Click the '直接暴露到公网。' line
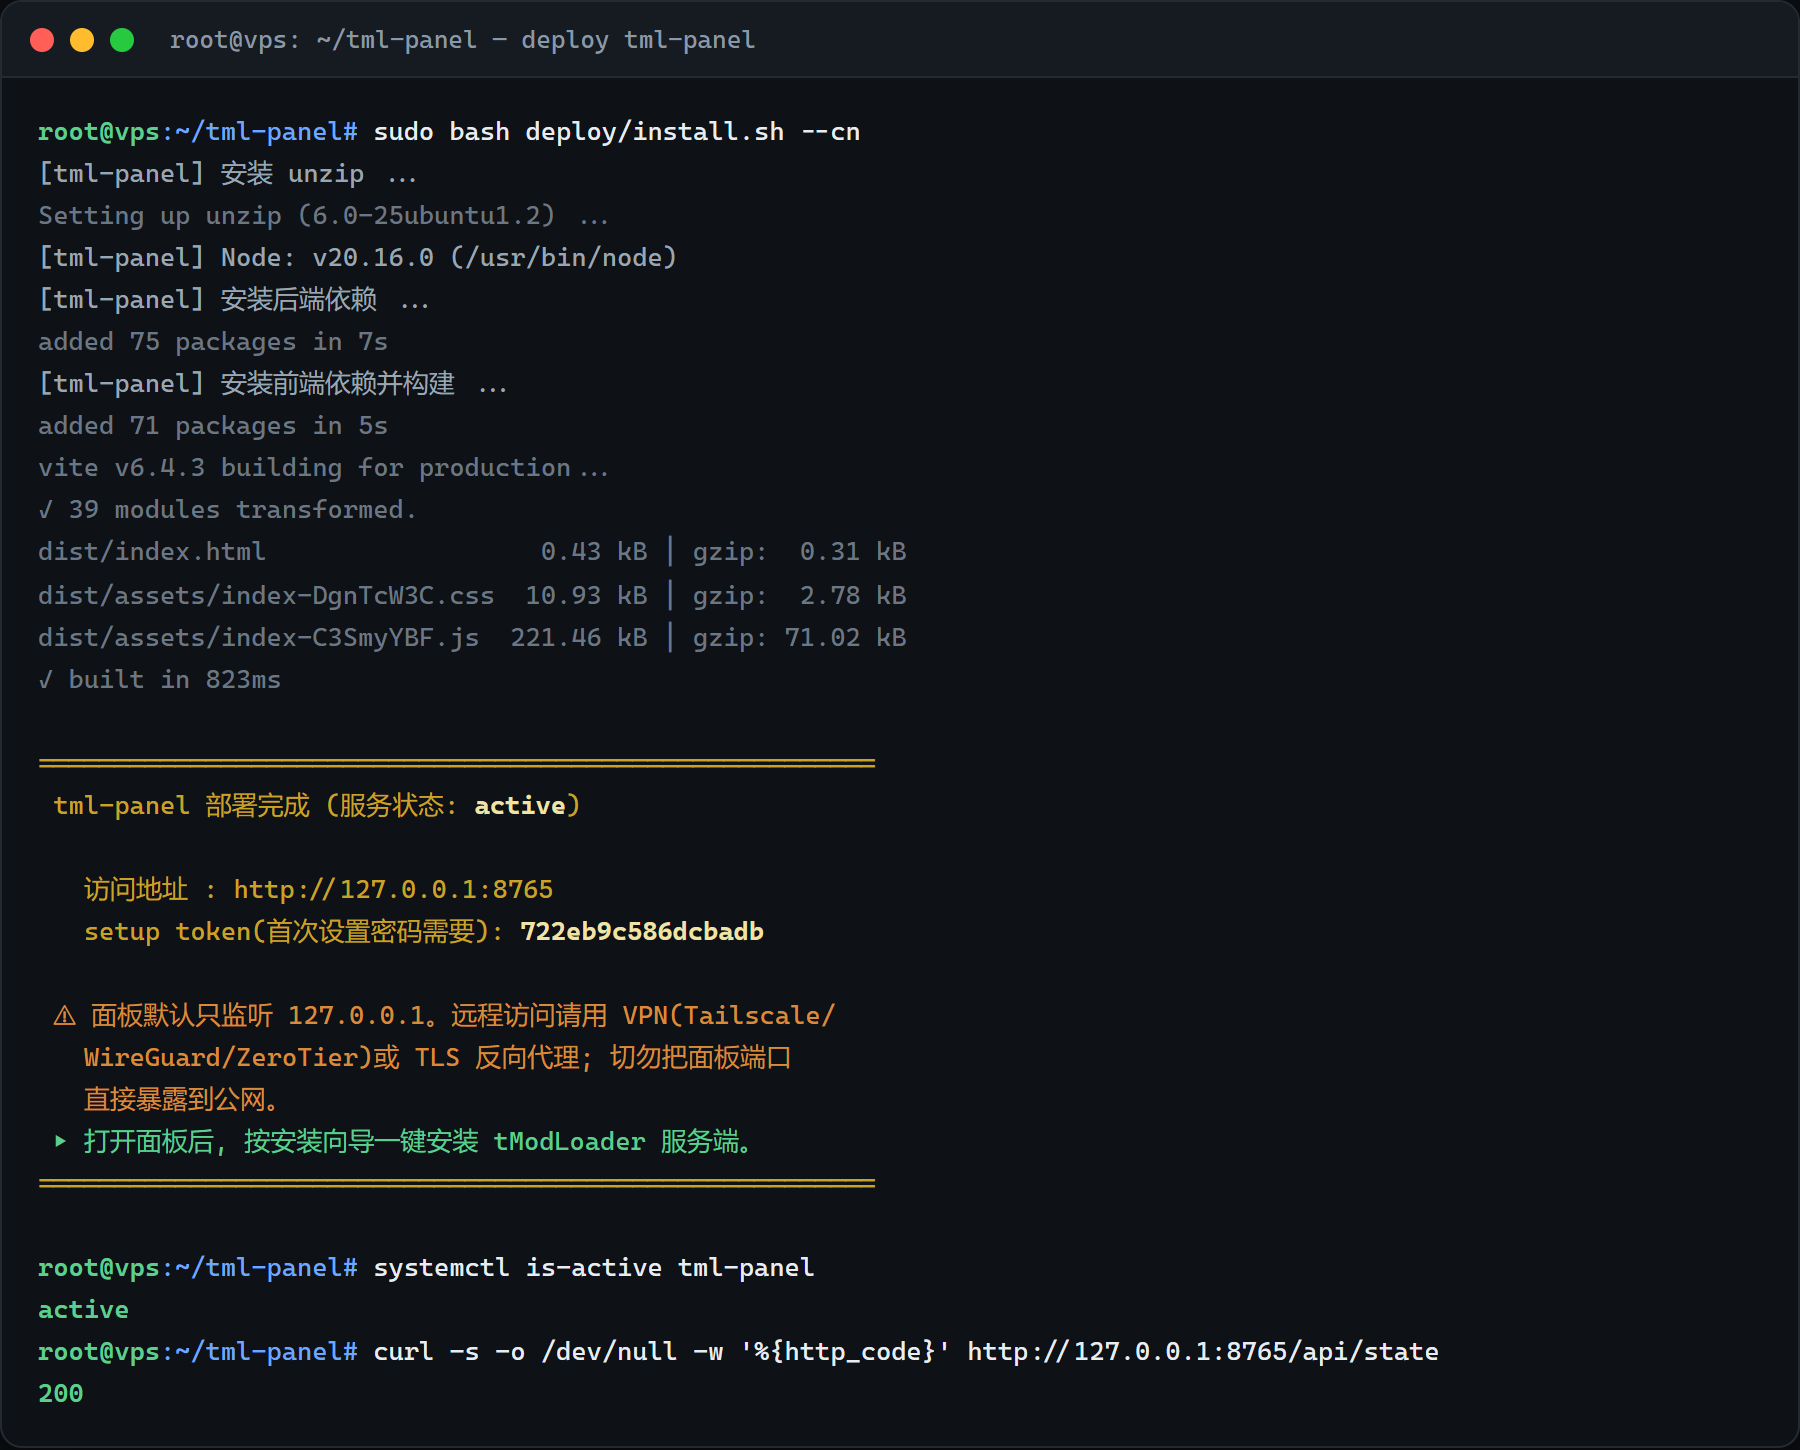 coord(182,1100)
